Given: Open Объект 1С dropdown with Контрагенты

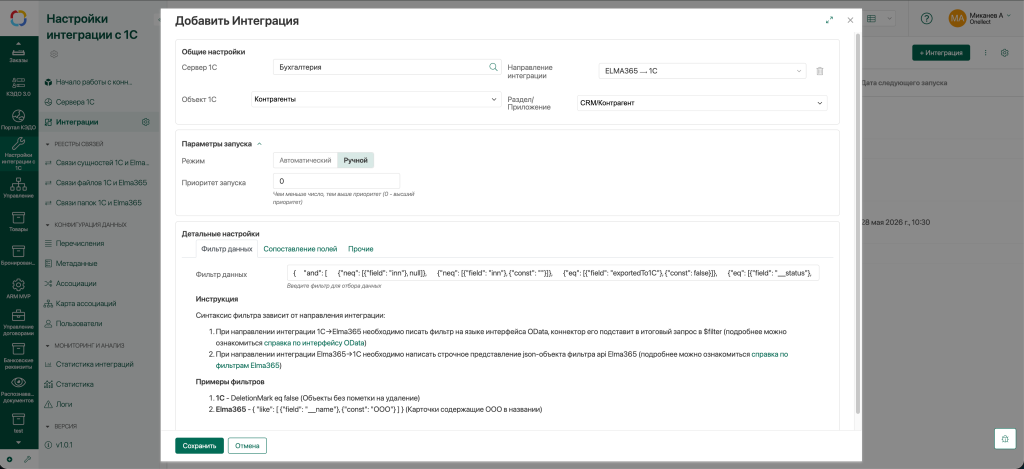Looking at the screenshot, I should pos(376,99).
